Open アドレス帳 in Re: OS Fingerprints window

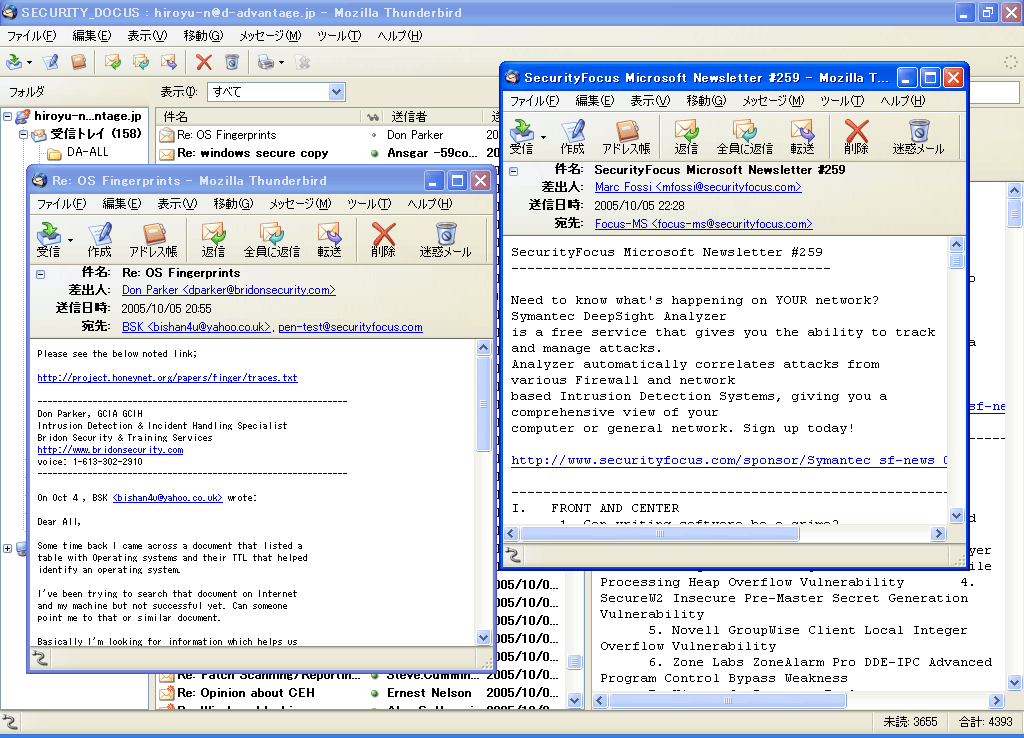point(153,240)
